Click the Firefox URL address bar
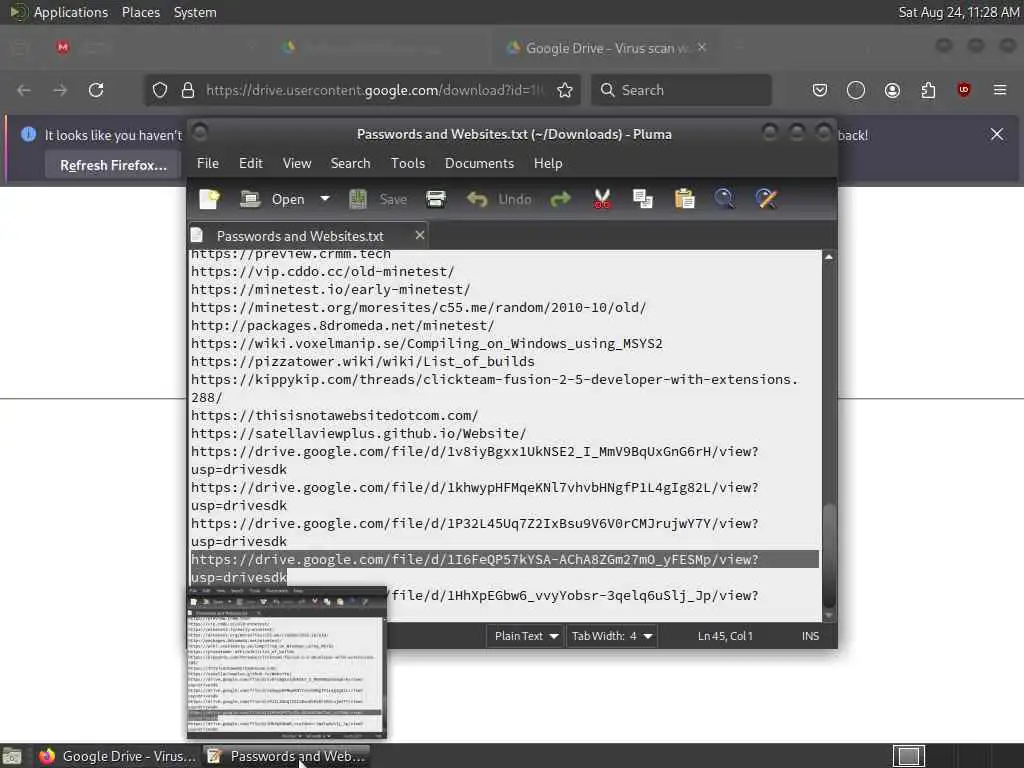Viewport: 1024px width, 768px height. (374, 90)
